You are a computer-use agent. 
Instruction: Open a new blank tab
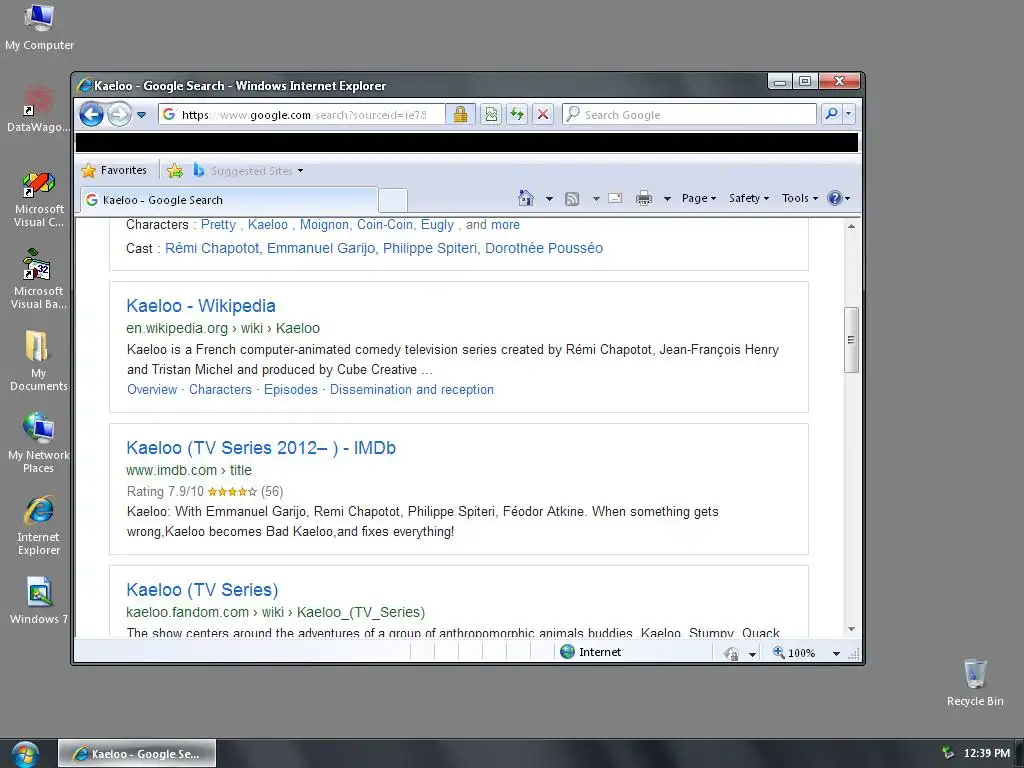point(392,200)
